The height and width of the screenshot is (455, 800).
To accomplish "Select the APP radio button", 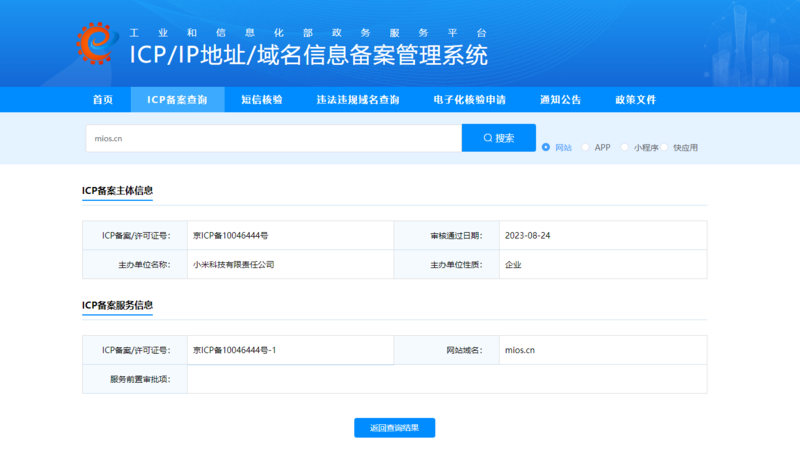I will [585, 147].
